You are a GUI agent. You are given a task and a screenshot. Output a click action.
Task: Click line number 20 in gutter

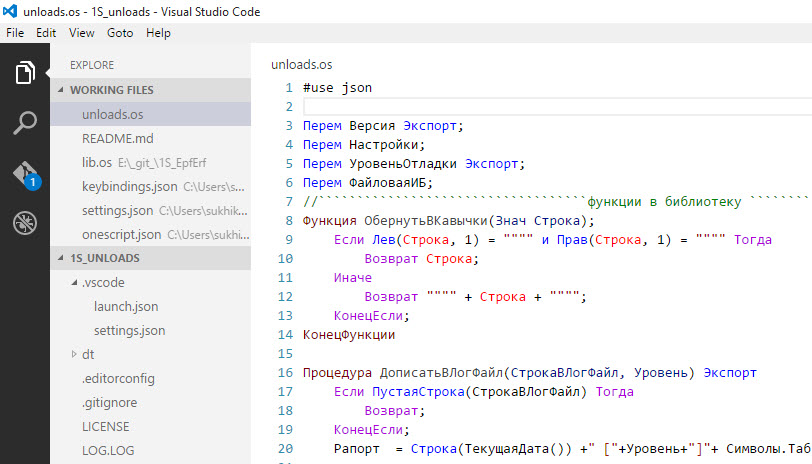[285, 449]
